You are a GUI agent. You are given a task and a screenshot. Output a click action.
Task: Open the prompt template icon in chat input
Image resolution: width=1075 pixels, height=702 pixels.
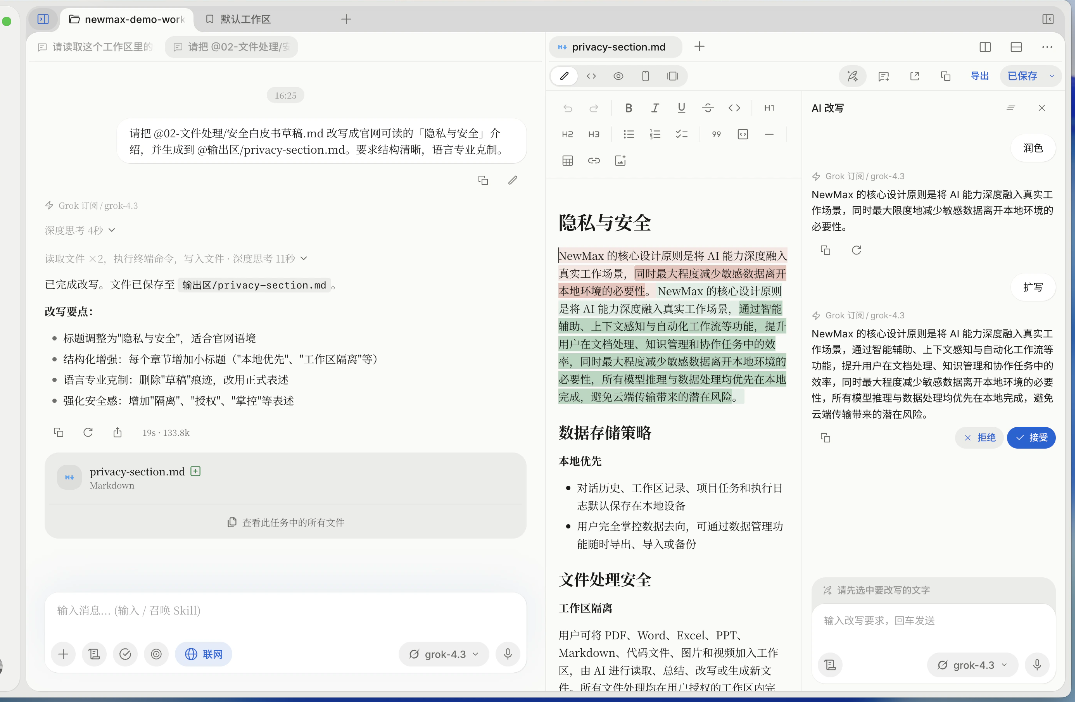pos(94,654)
